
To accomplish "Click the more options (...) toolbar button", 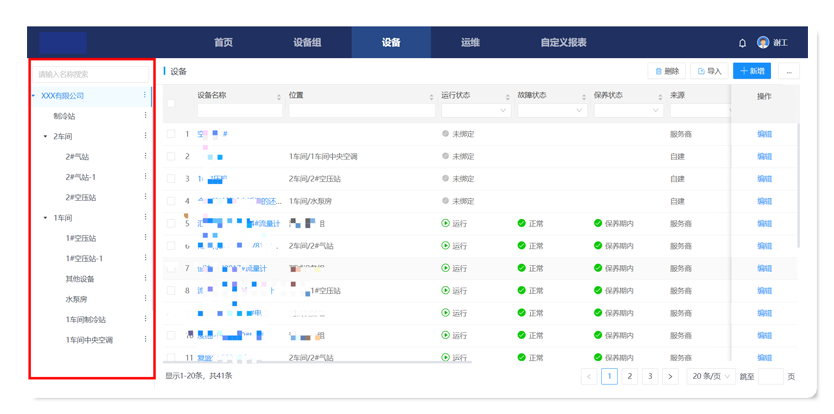I will coord(788,71).
